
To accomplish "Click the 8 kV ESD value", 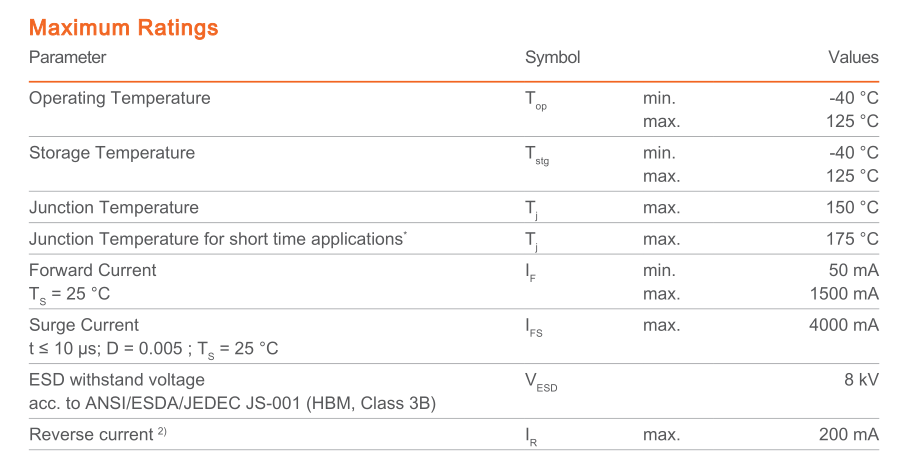I will coord(863,380).
